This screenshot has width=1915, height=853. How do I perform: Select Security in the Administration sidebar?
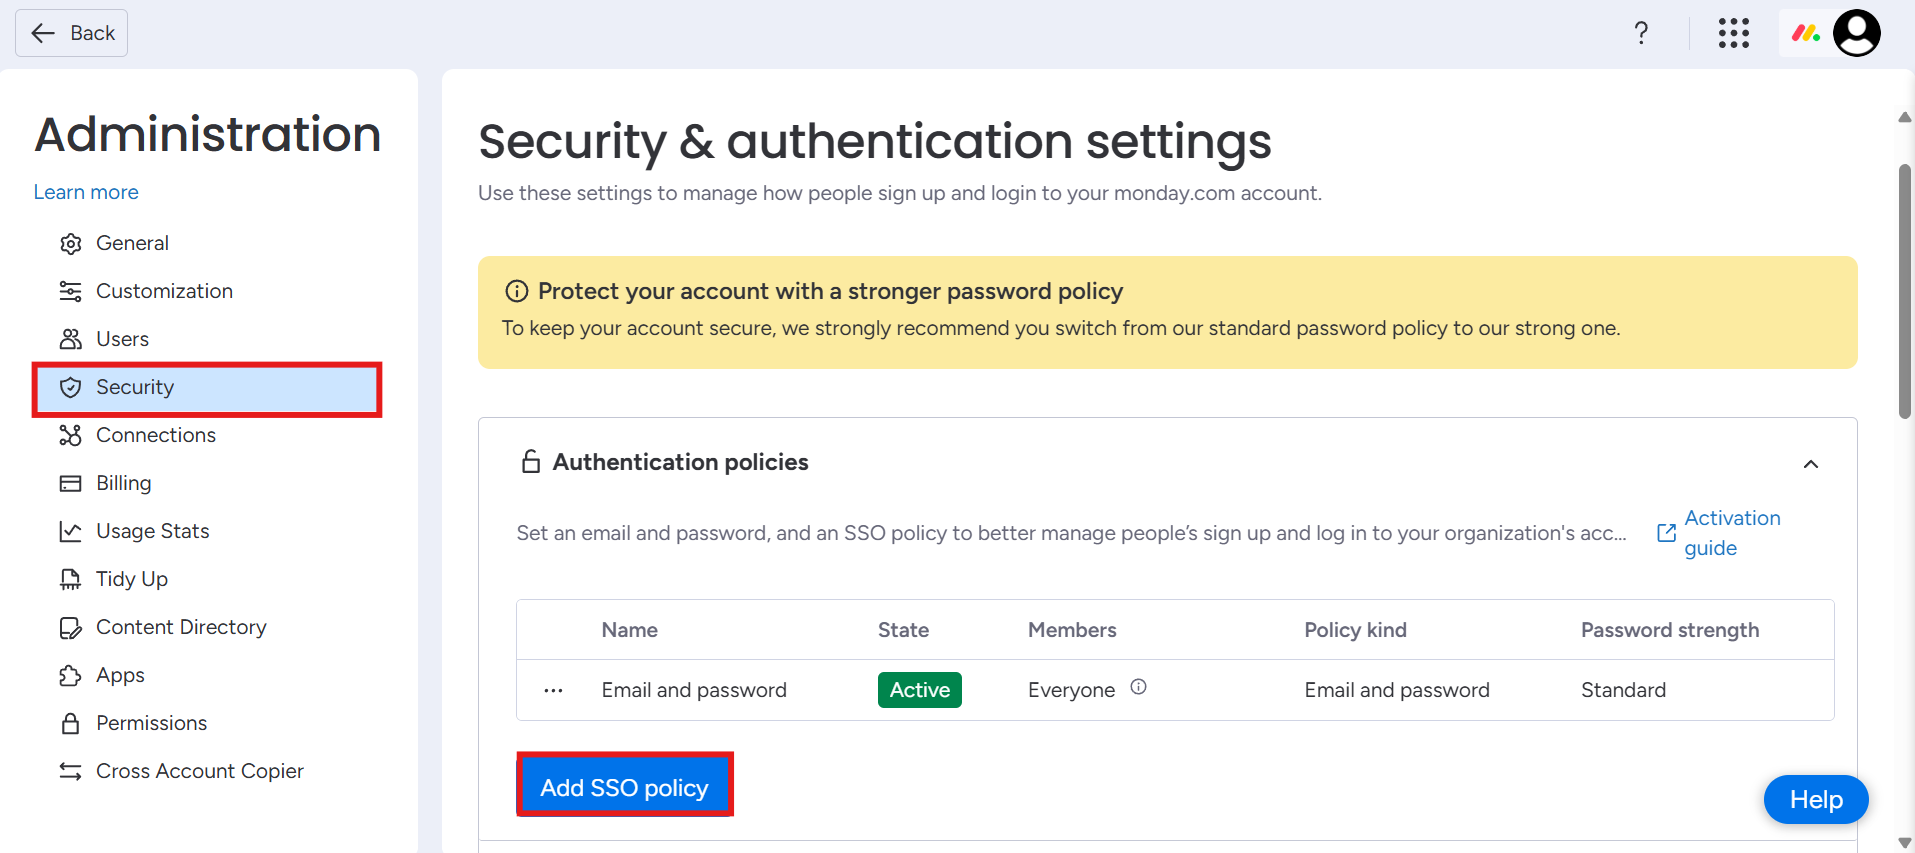(135, 387)
